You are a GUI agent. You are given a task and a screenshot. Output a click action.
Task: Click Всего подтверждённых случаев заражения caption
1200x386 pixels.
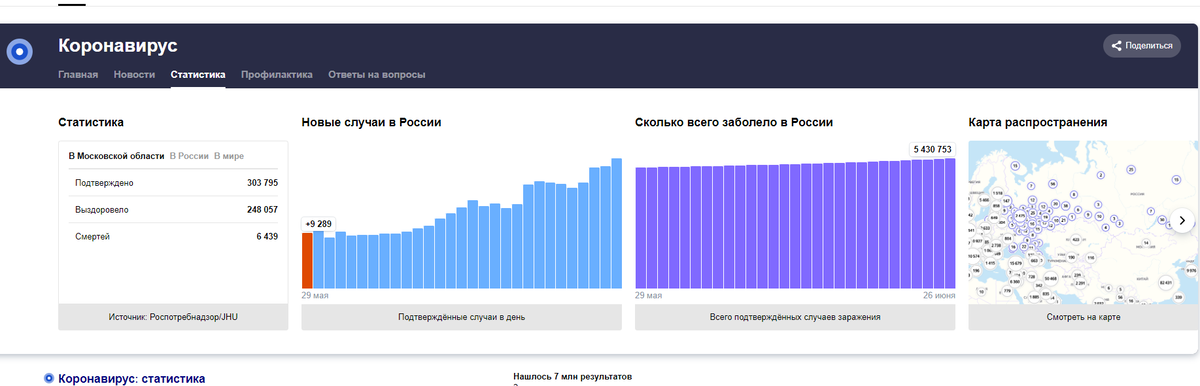click(x=795, y=317)
